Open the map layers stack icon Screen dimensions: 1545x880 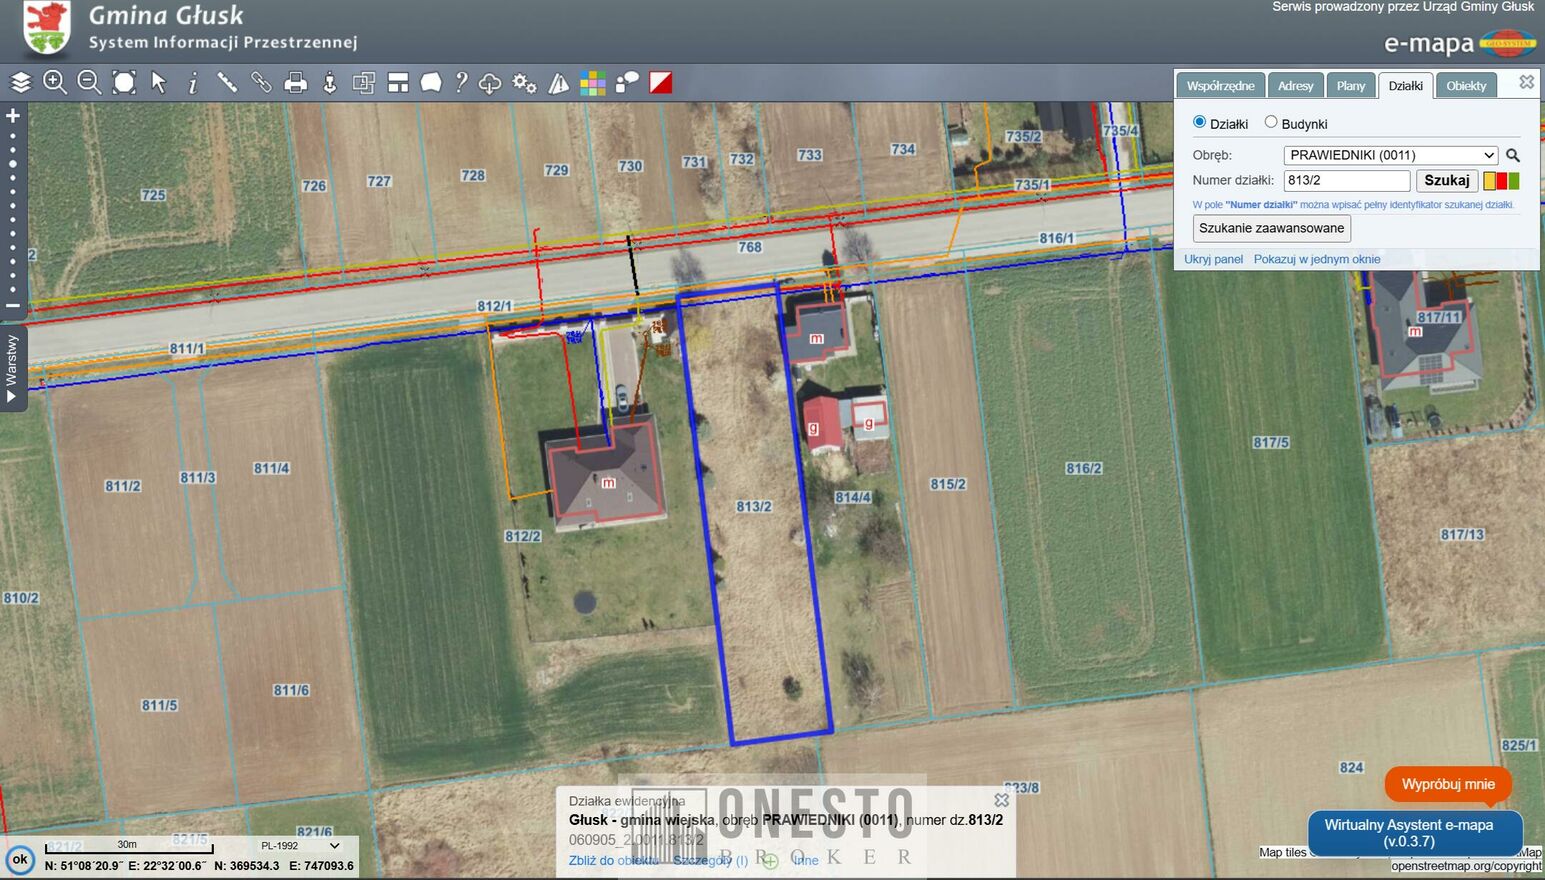21,83
